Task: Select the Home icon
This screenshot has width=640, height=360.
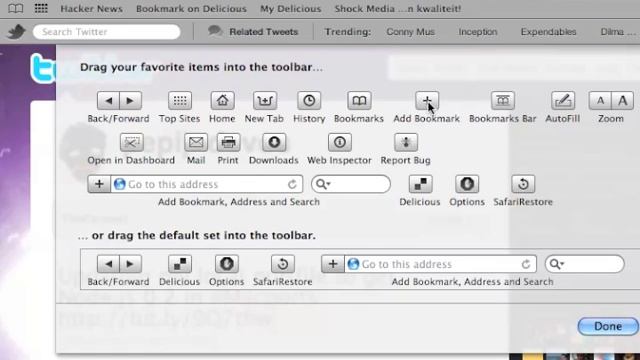Action: 222,101
